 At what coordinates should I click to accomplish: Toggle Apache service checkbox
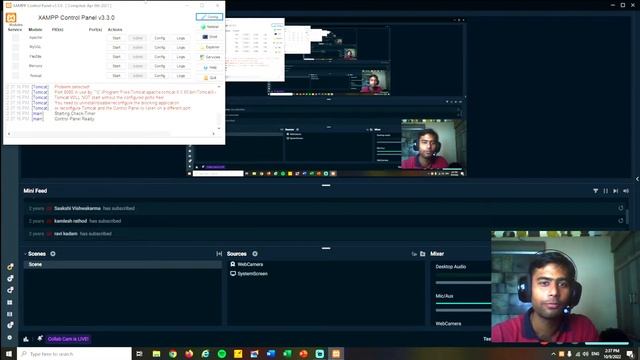point(16,38)
